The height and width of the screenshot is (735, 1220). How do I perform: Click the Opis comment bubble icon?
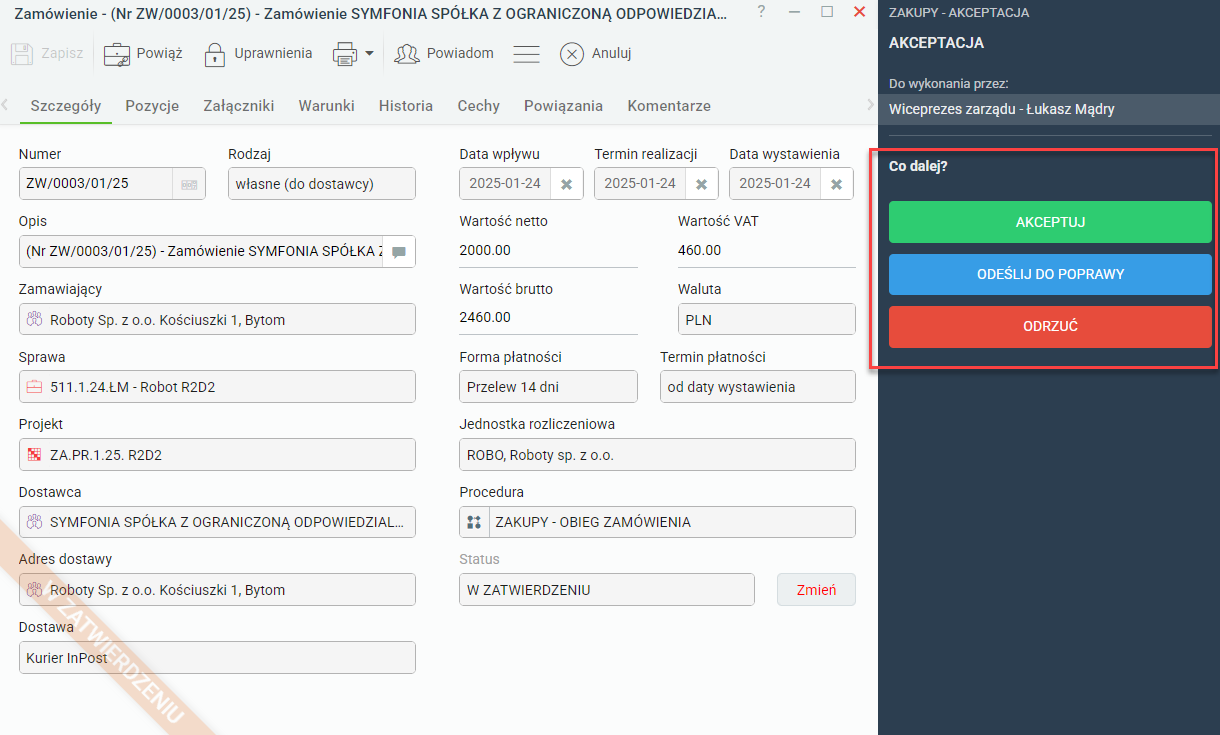click(399, 252)
